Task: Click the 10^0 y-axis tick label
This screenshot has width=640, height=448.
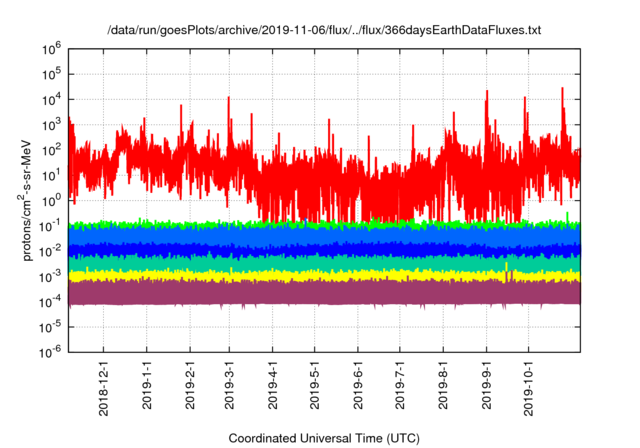Action: 51,201
